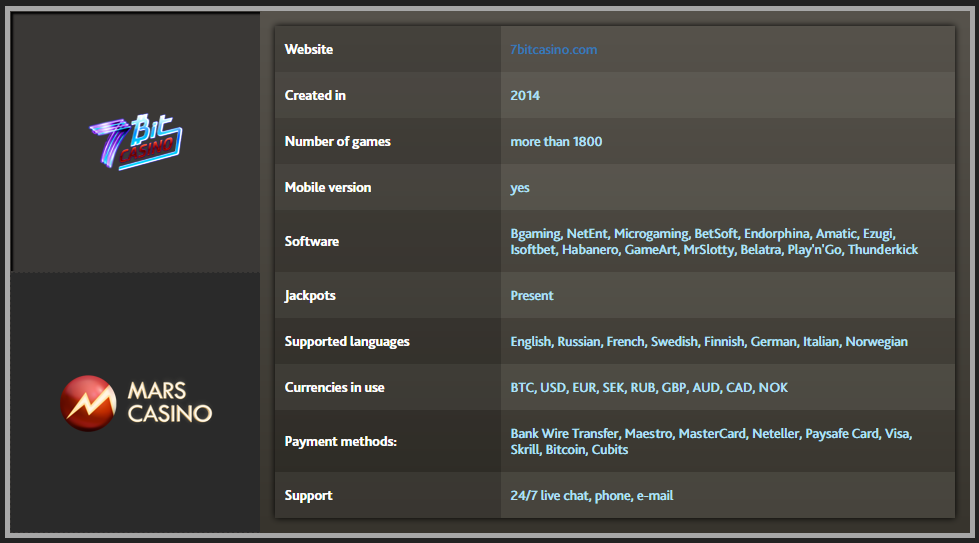Click the red Mars lightning ball icon

pos(88,402)
